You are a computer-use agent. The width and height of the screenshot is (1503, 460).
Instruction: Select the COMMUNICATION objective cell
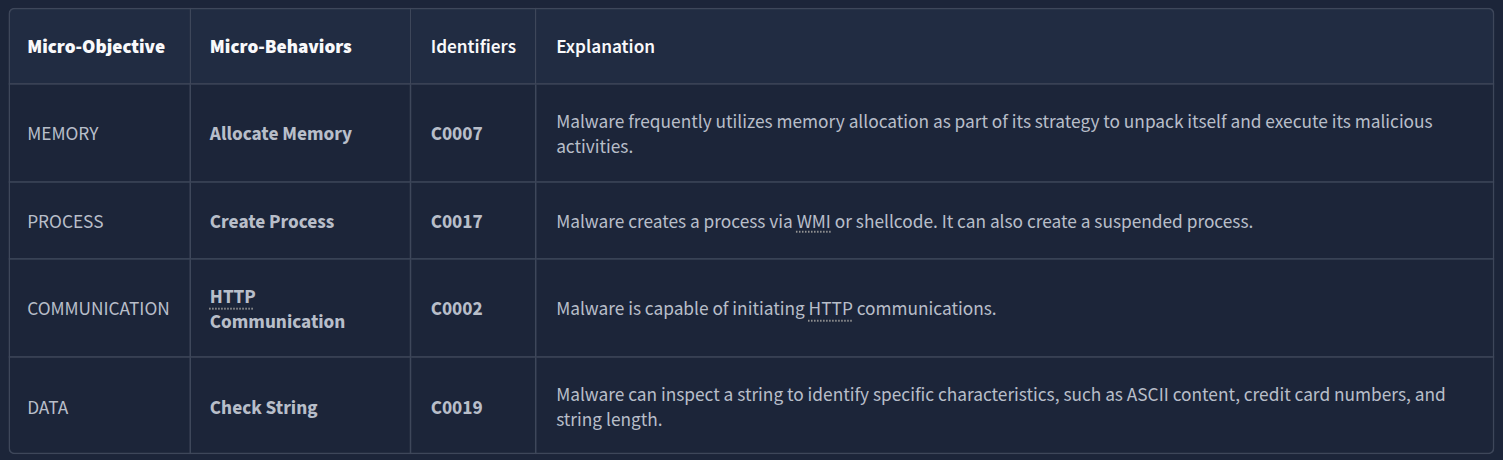(x=98, y=309)
